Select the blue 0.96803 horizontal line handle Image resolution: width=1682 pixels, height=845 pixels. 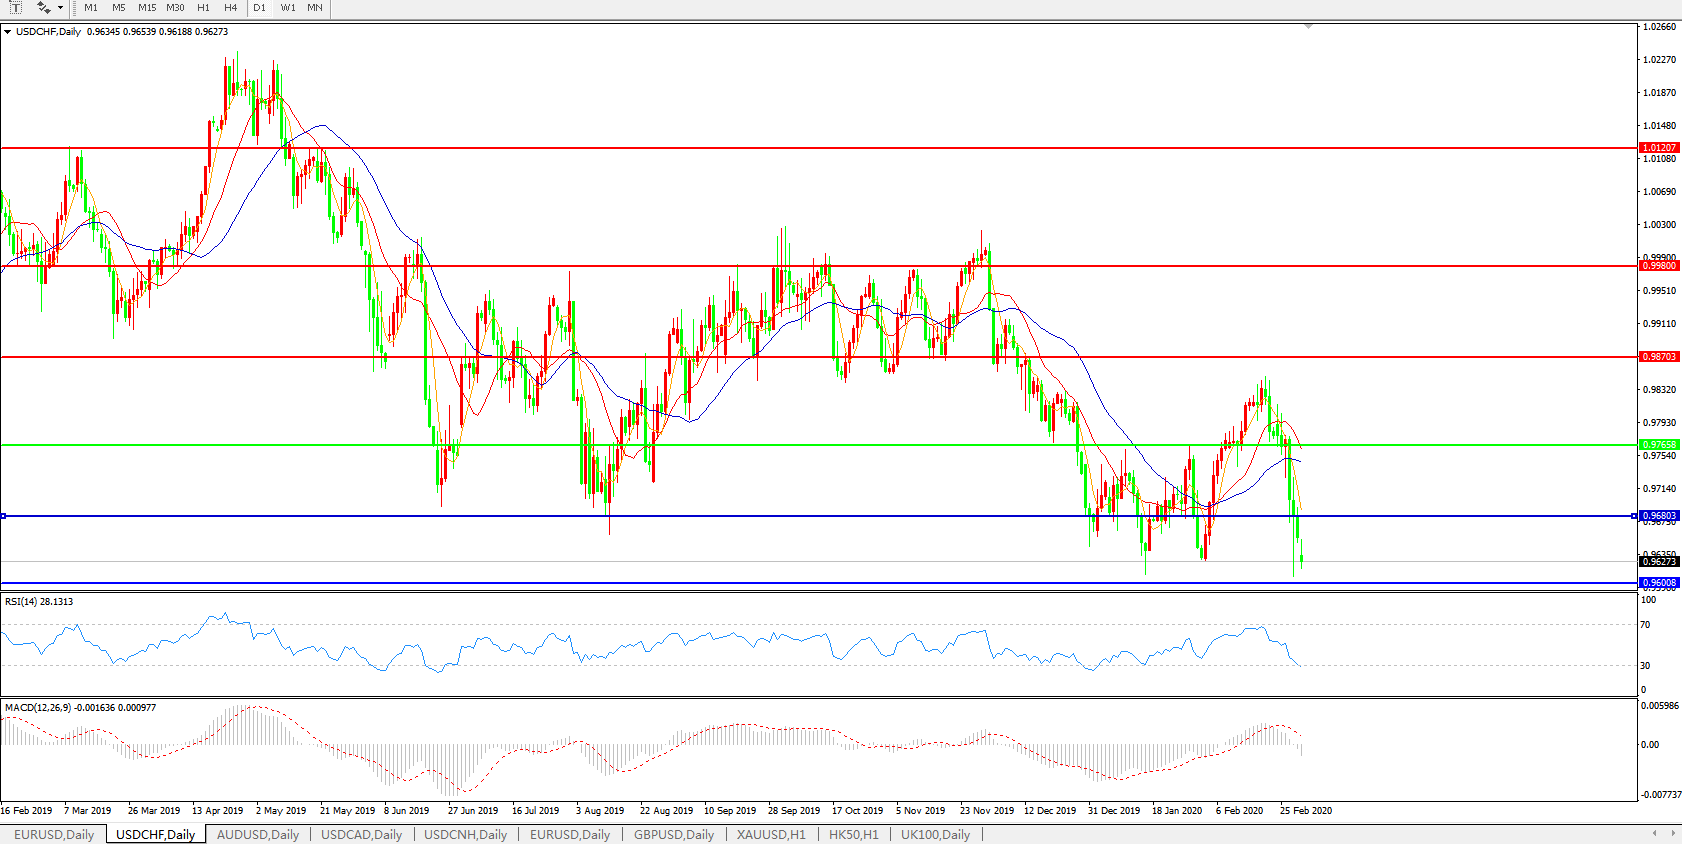click(4, 516)
